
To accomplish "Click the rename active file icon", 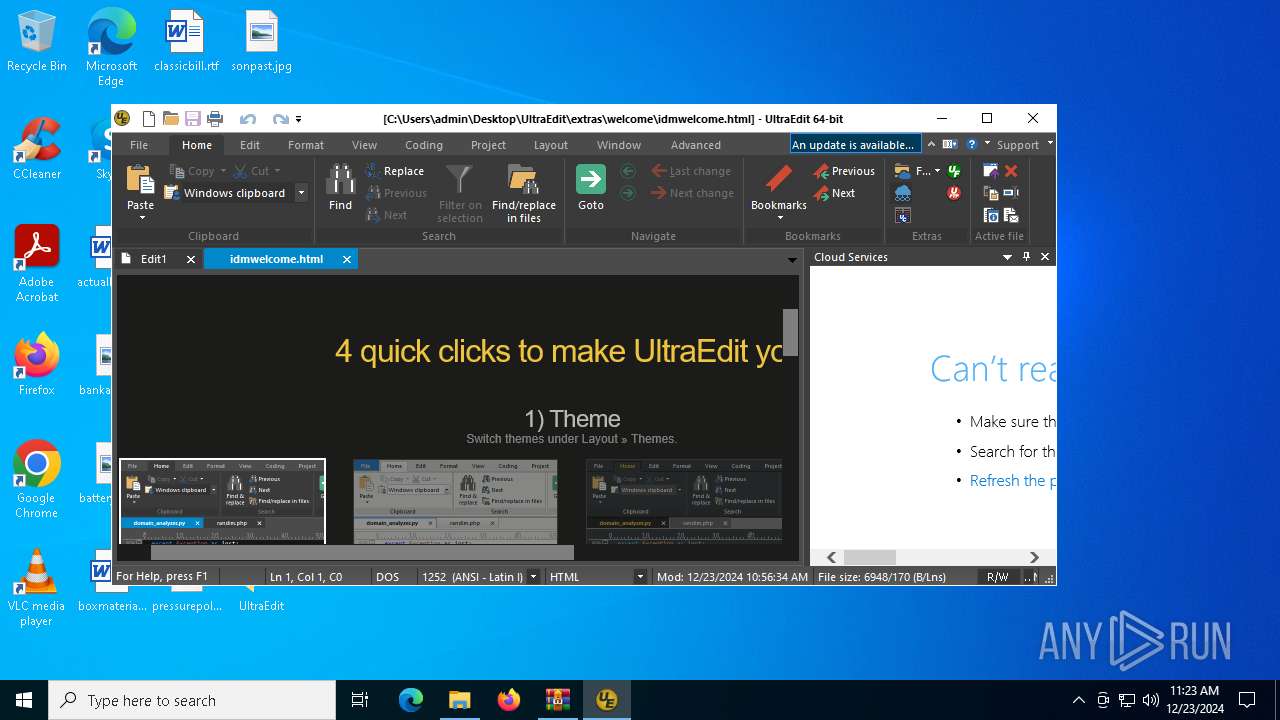I will click(x=1011, y=193).
